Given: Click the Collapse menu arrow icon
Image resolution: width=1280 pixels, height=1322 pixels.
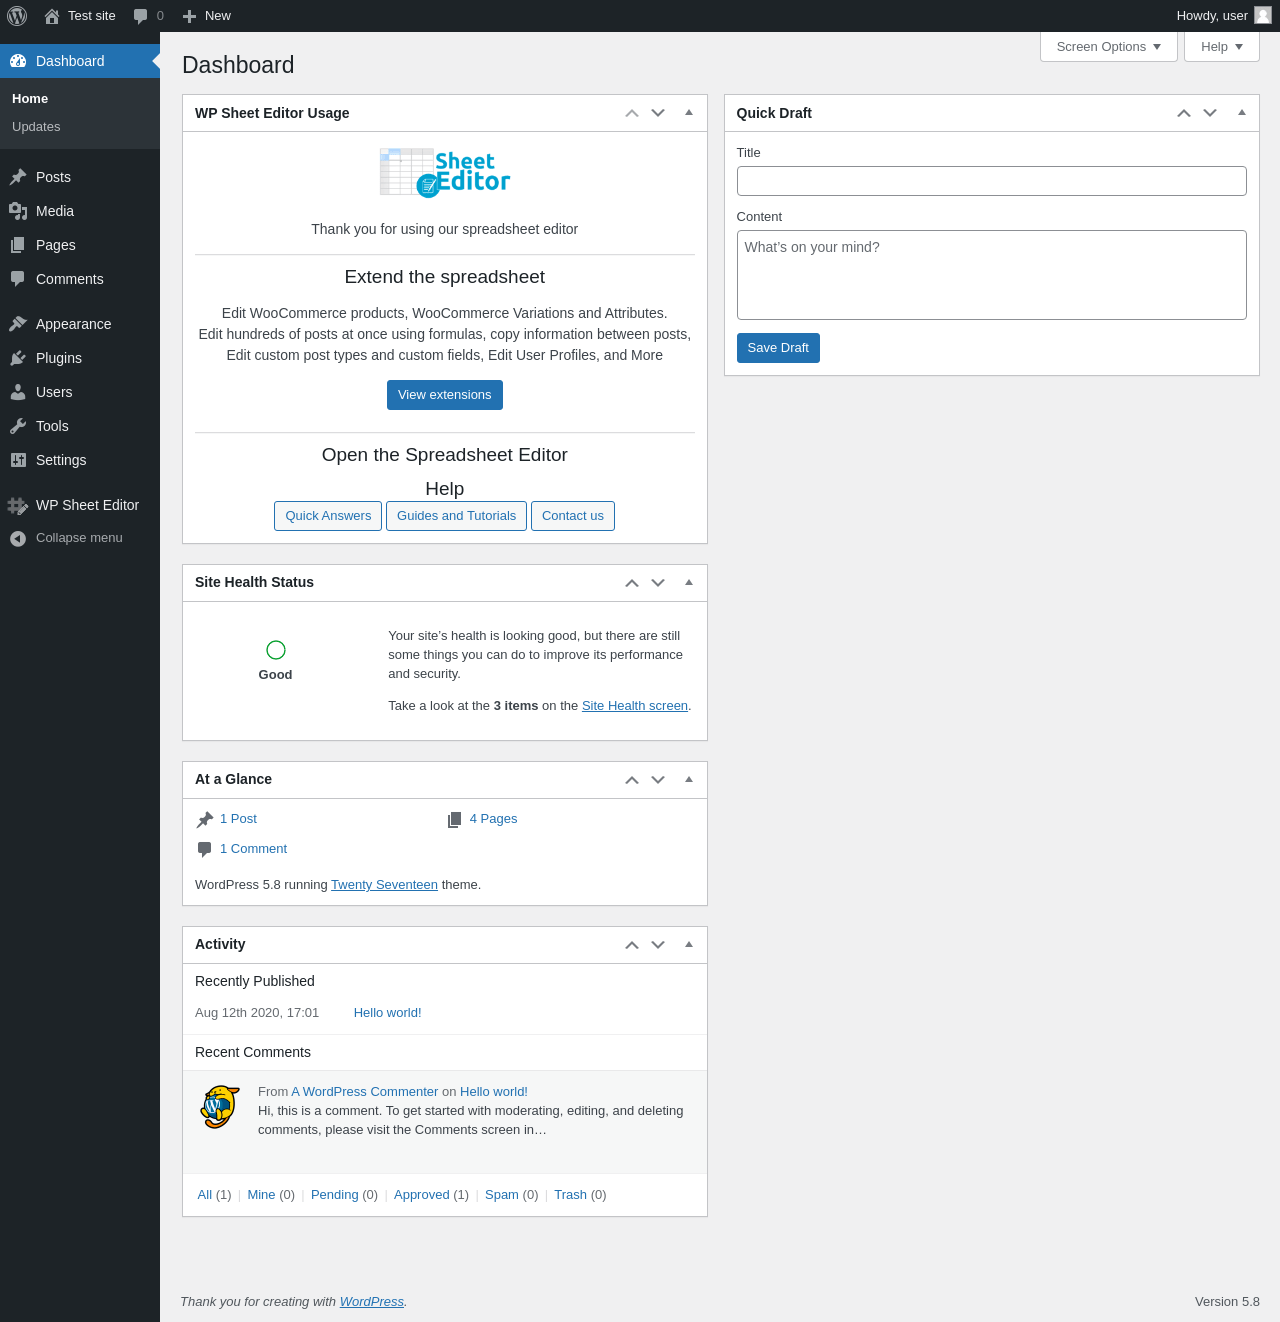Looking at the screenshot, I should pos(18,538).
